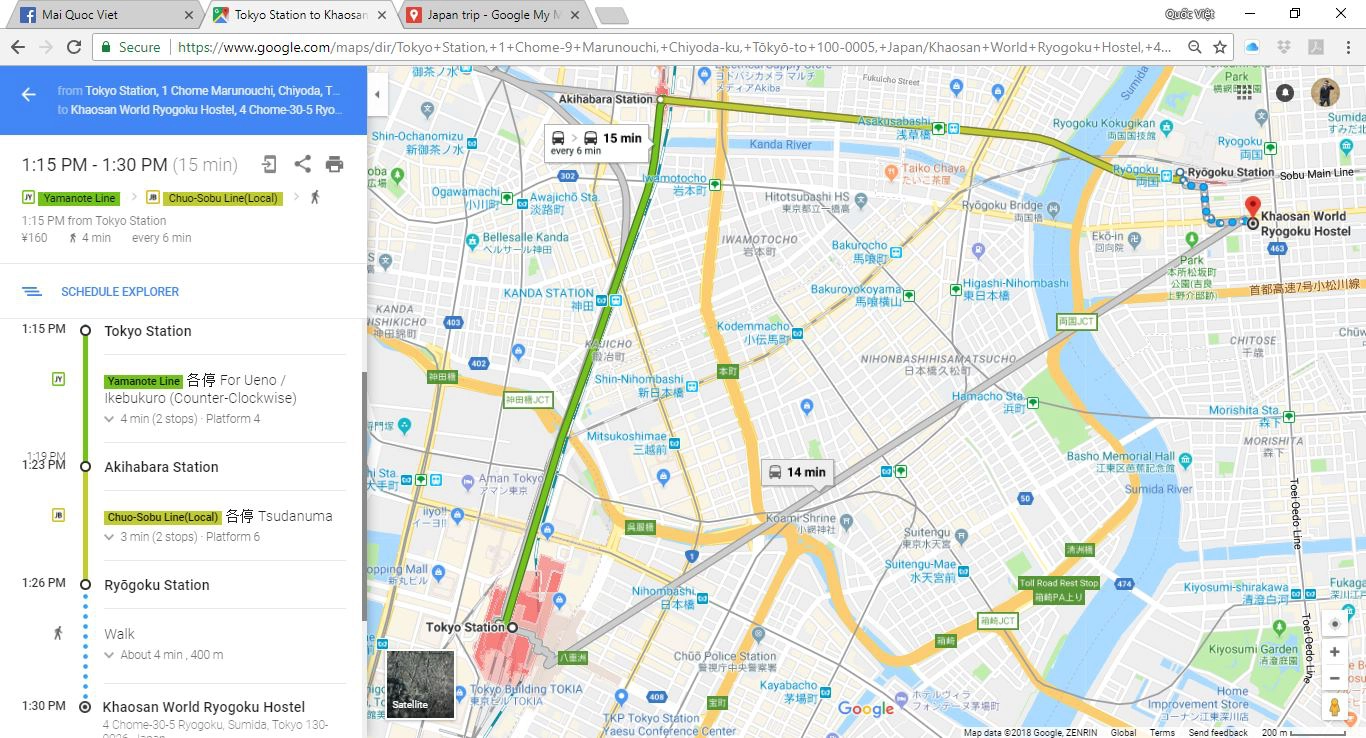This screenshot has height=738, width=1366.
Task: Select the 14 min alternate route bubble
Action: click(797, 472)
